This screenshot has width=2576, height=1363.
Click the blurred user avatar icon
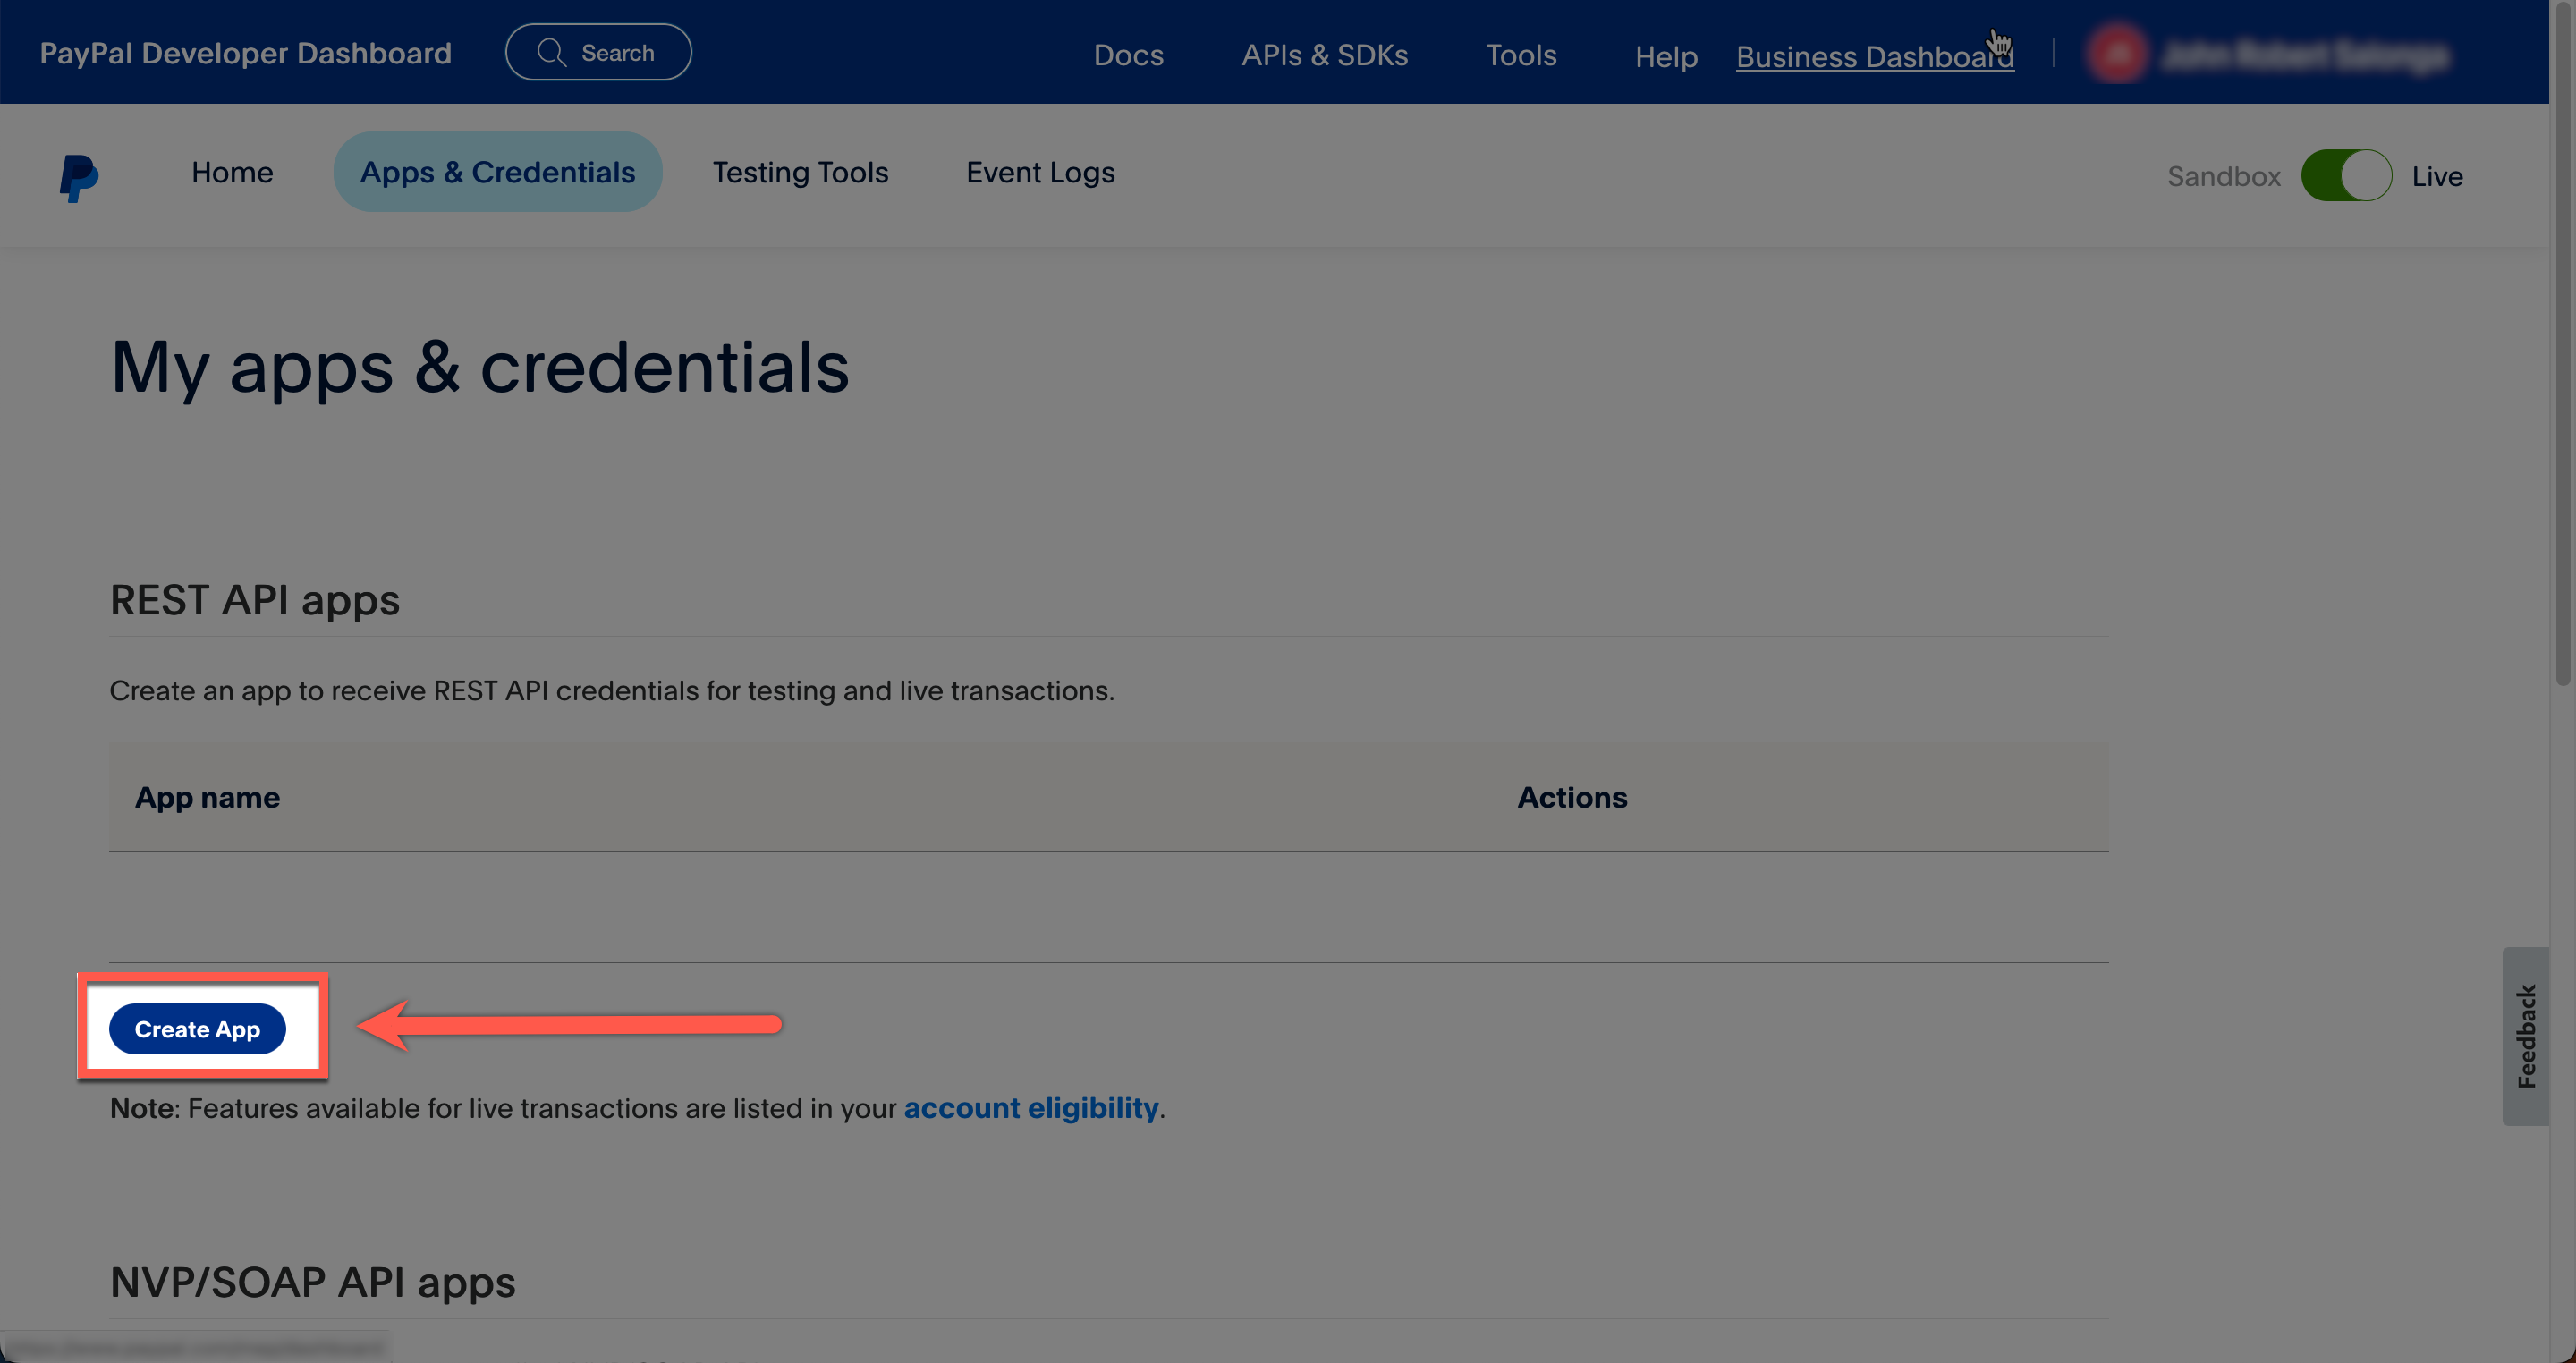pos(2117,54)
